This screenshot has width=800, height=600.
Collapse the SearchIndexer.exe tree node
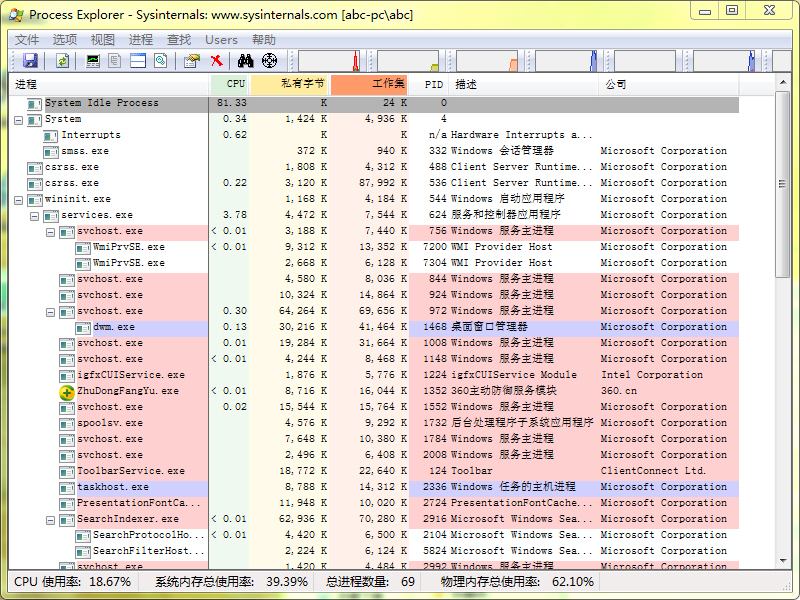click(x=51, y=520)
